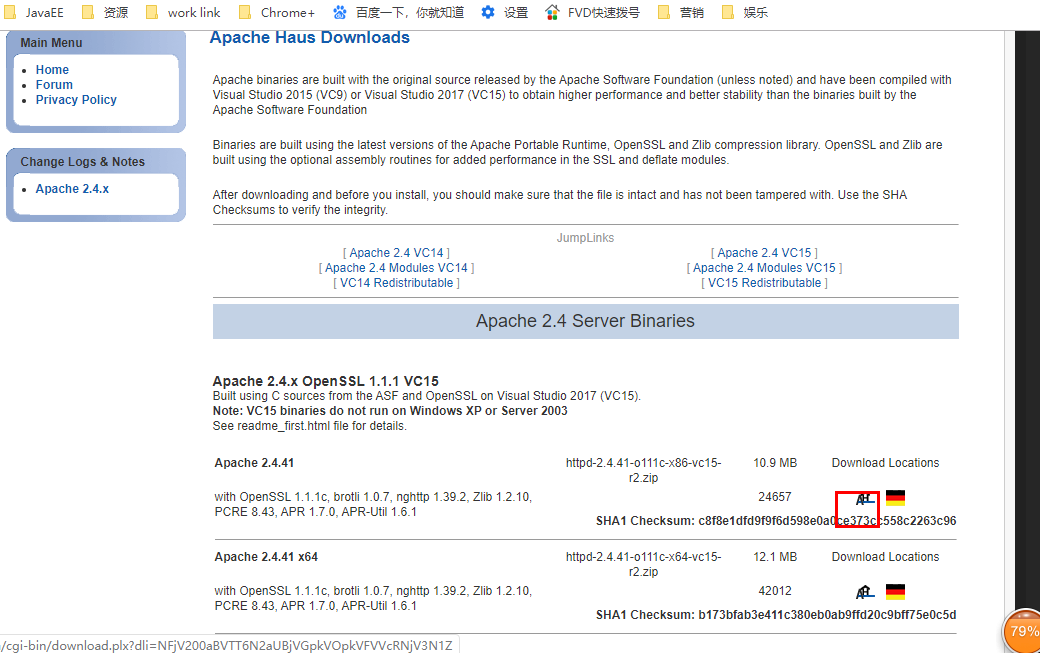1040x653 pixels.
Task: Jump to VC14 Redistributable link
Action: [x=397, y=283]
